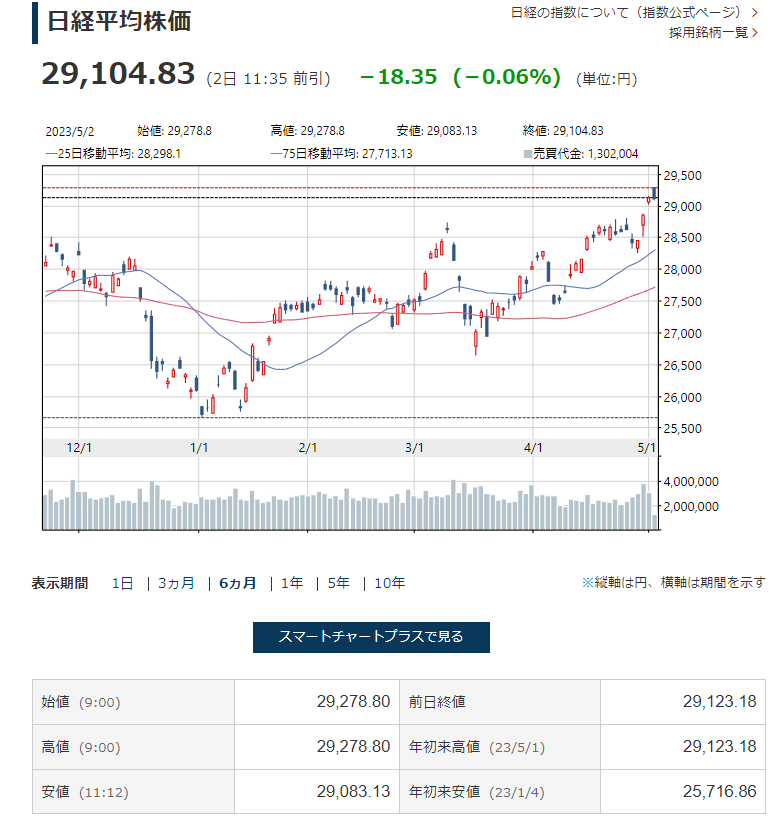Click 安値: 29,083.13 above the chart

point(437,131)
